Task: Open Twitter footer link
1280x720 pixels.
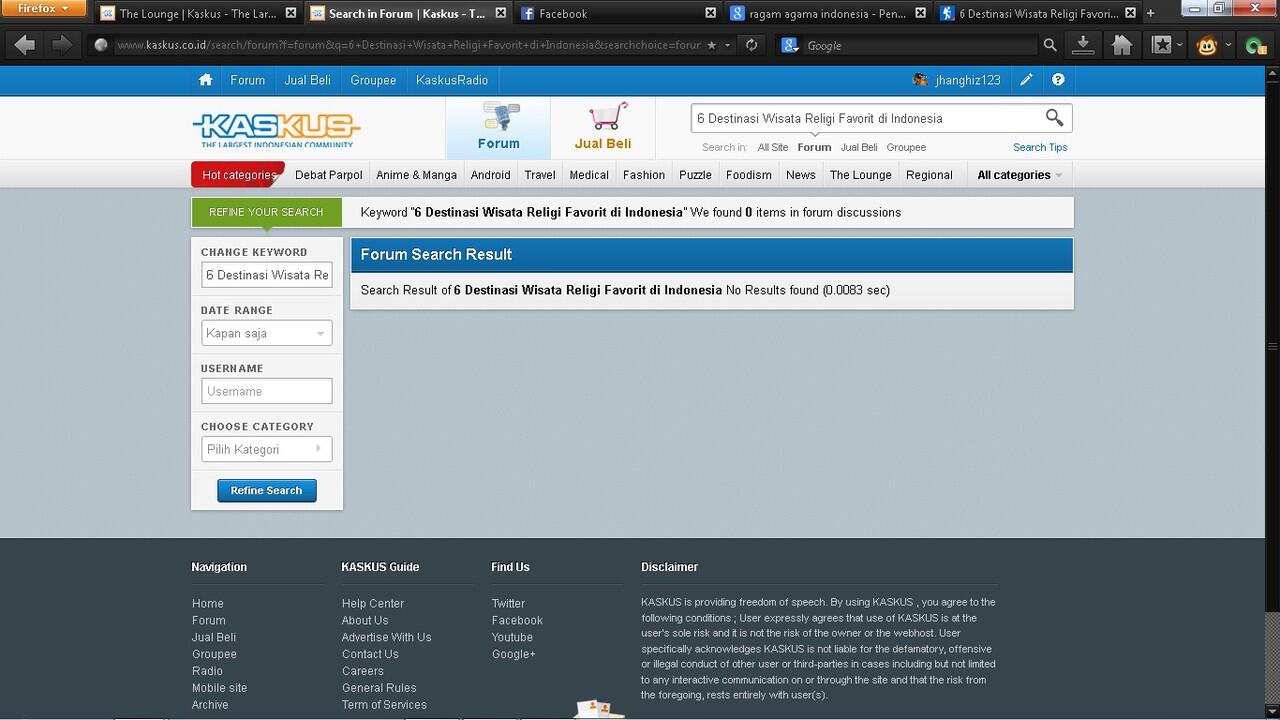Action: pyautogui.click(x=508, y=603)
